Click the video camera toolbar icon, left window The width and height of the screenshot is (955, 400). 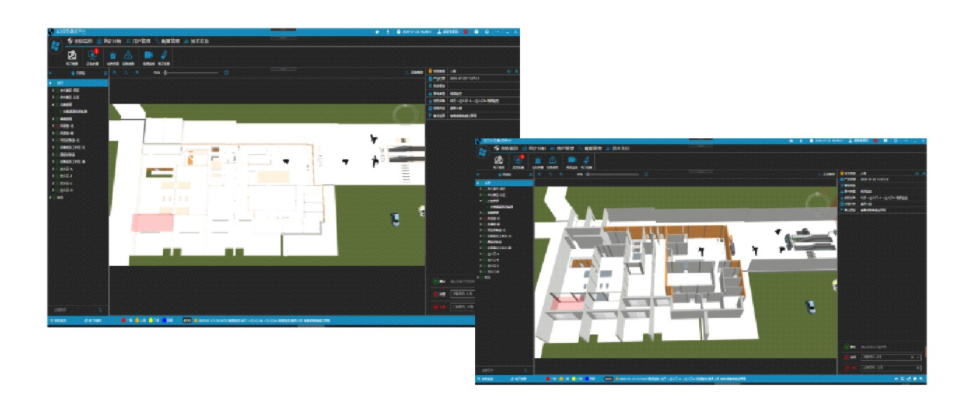(x=147, y=55)
